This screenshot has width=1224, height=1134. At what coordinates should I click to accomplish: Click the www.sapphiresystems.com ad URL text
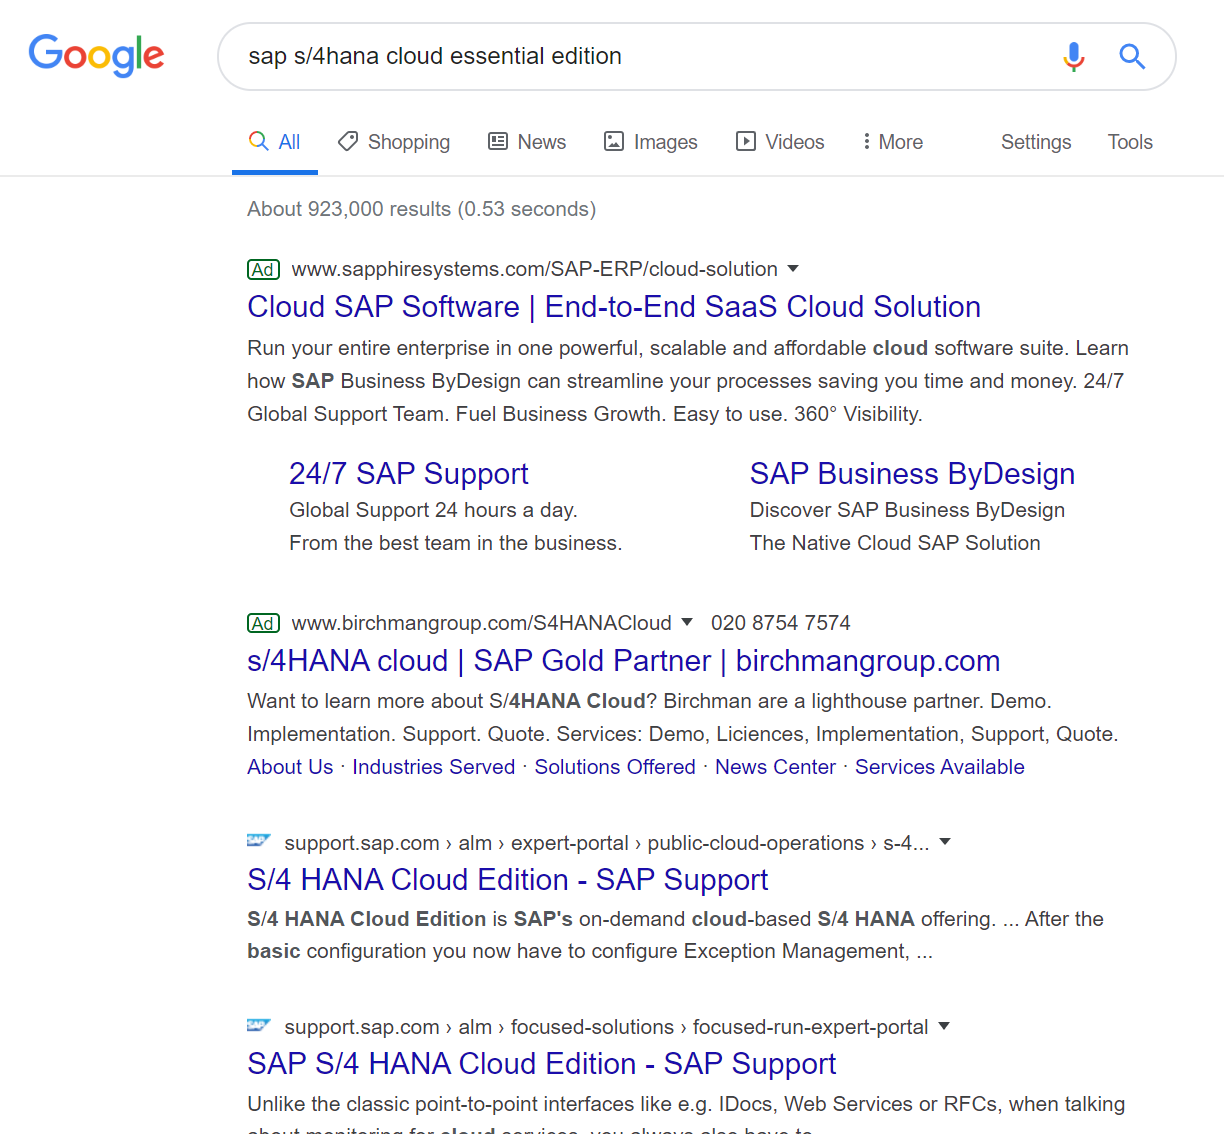(x=534, y=269)
